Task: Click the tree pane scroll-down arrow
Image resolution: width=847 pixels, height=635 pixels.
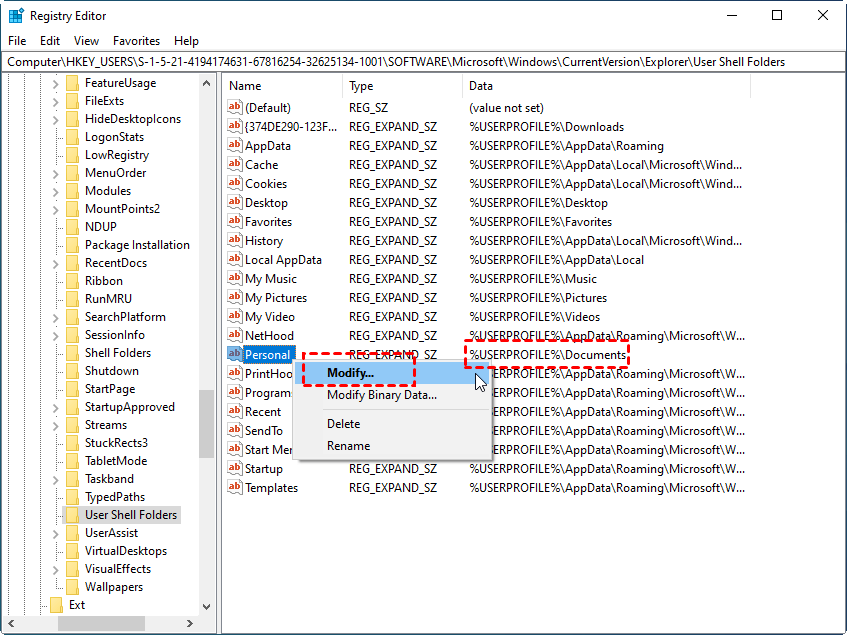Action: click(x=206, y=606)
